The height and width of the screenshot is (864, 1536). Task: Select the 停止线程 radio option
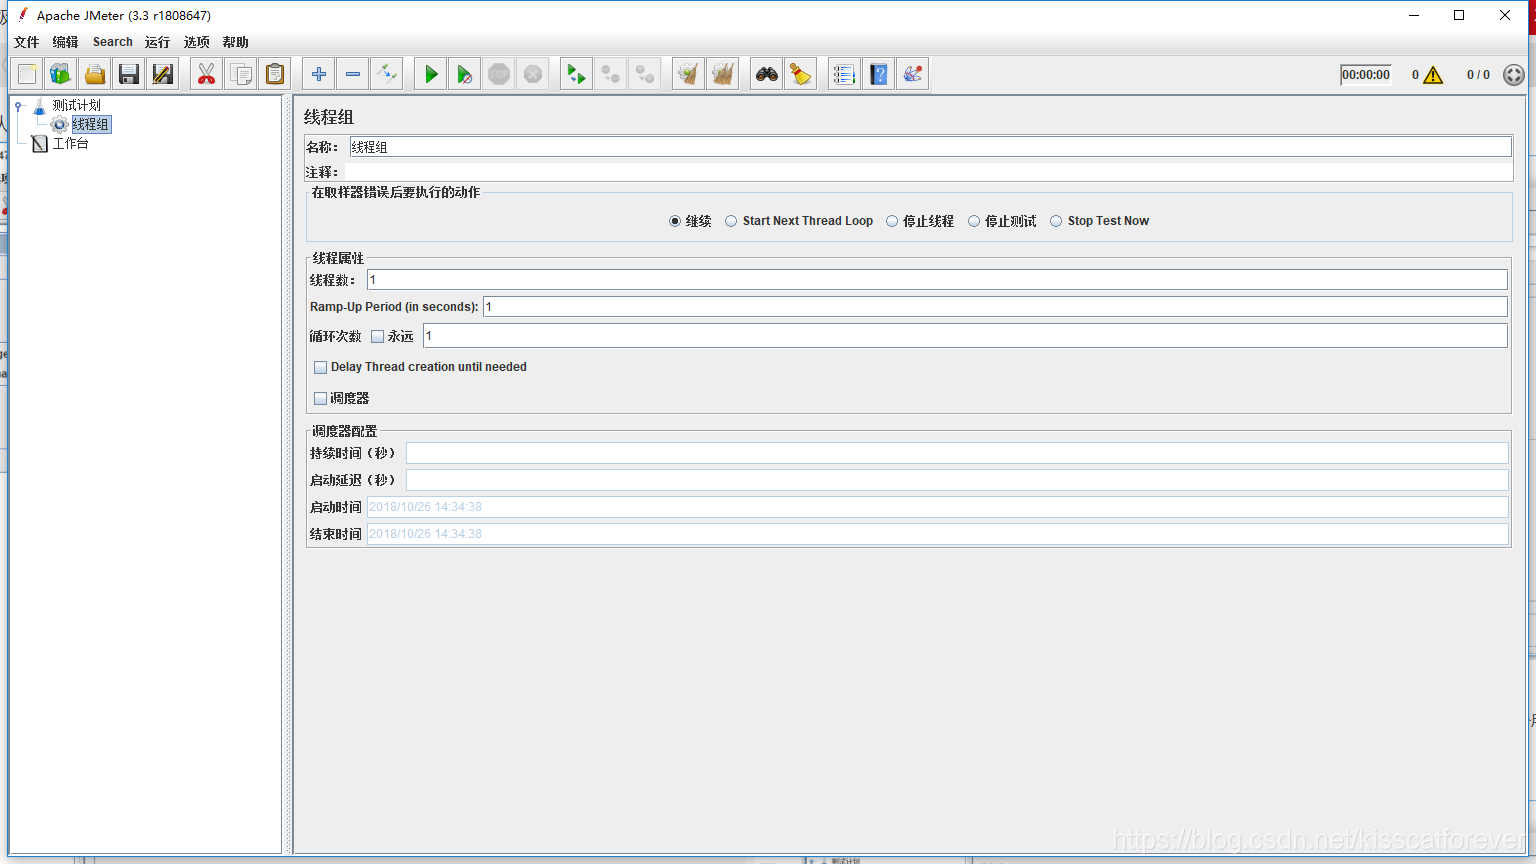tap(920, 221)
